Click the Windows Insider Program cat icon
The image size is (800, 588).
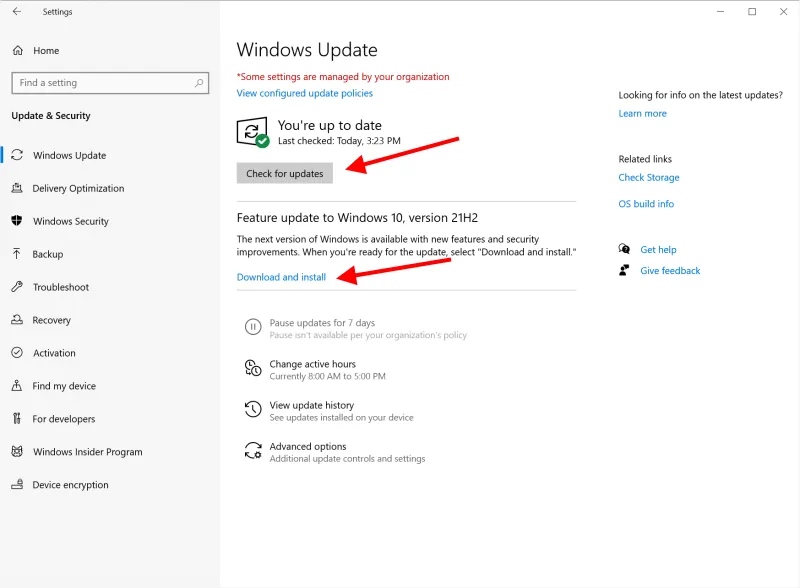coord(17,451)
